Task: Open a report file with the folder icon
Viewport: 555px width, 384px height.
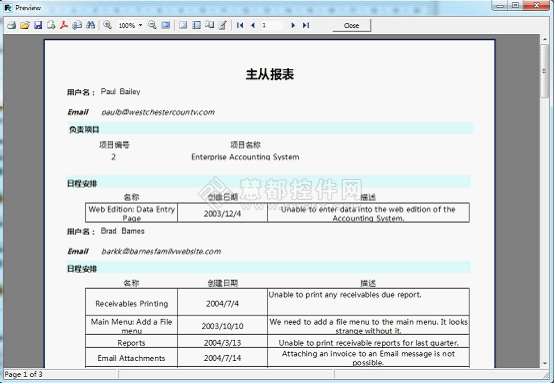Action: click(25, 25)
